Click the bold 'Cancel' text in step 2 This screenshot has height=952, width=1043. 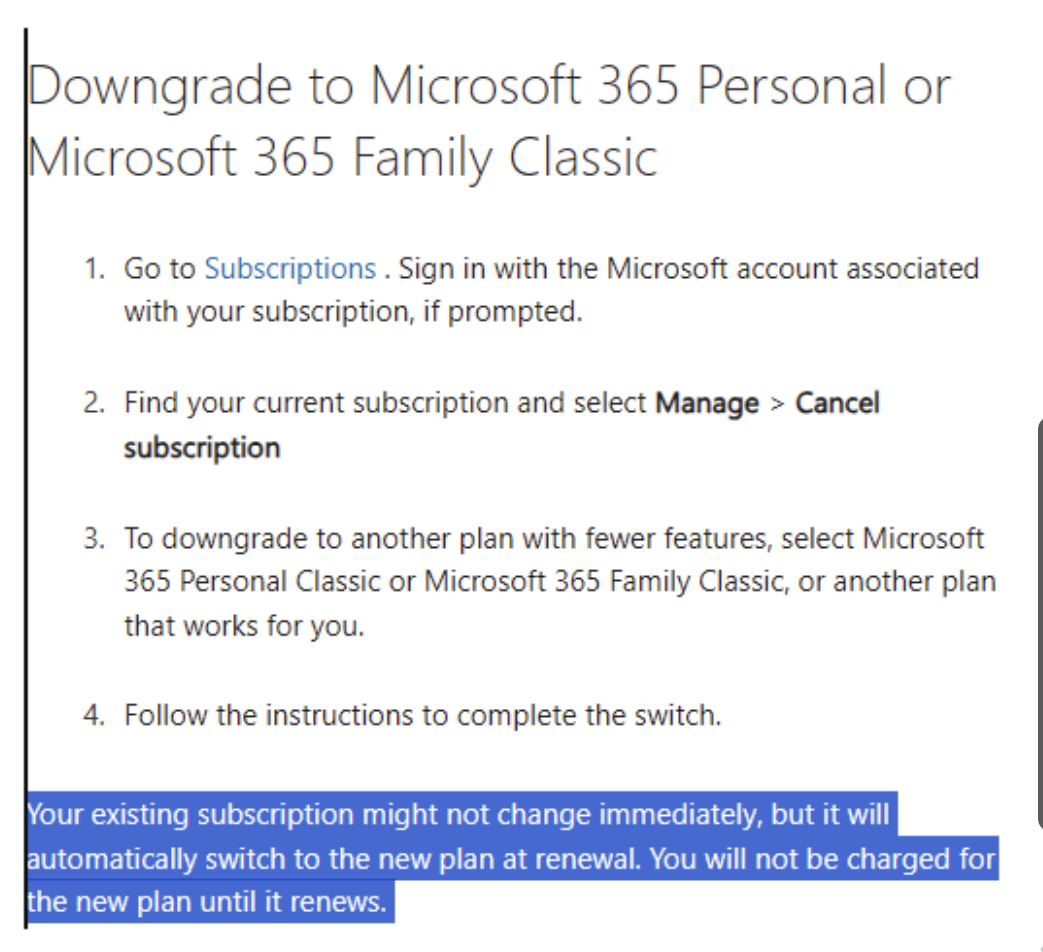(x=837, y=403)
